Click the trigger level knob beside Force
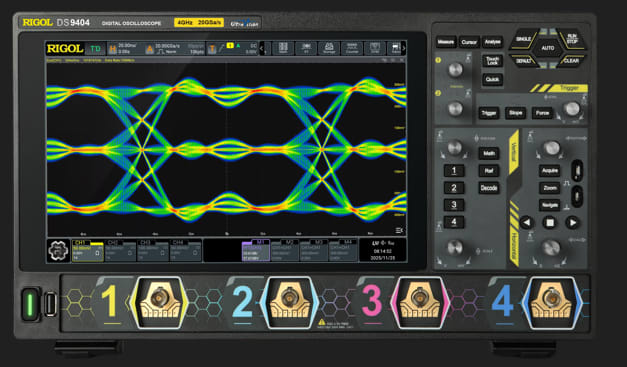This screenshot has width=627, height=367. (572, 108)
